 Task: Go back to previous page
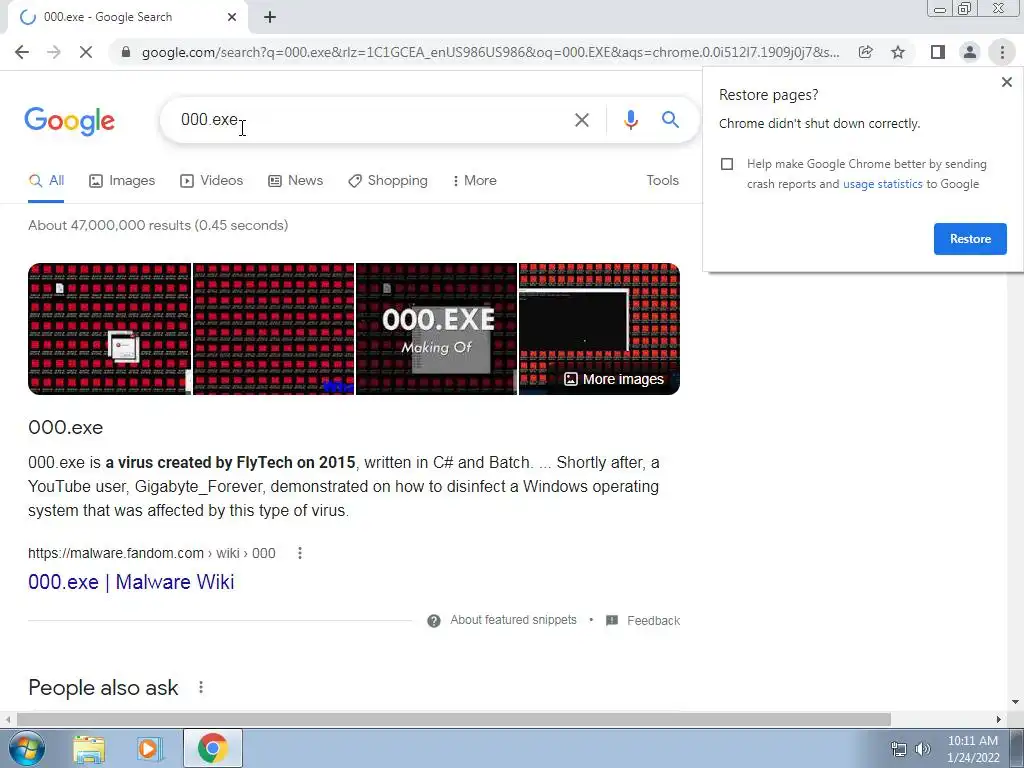click(x=22, y=52)
